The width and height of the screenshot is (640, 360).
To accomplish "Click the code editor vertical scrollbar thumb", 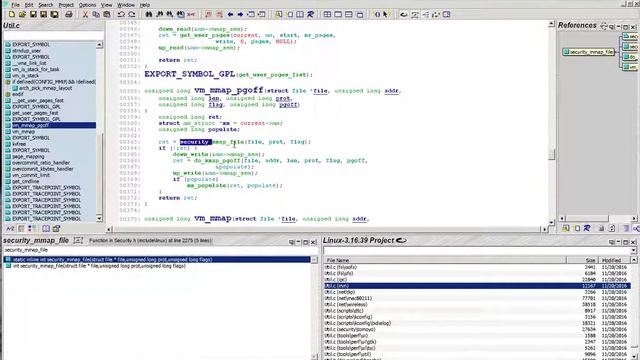I will [551, 155].
